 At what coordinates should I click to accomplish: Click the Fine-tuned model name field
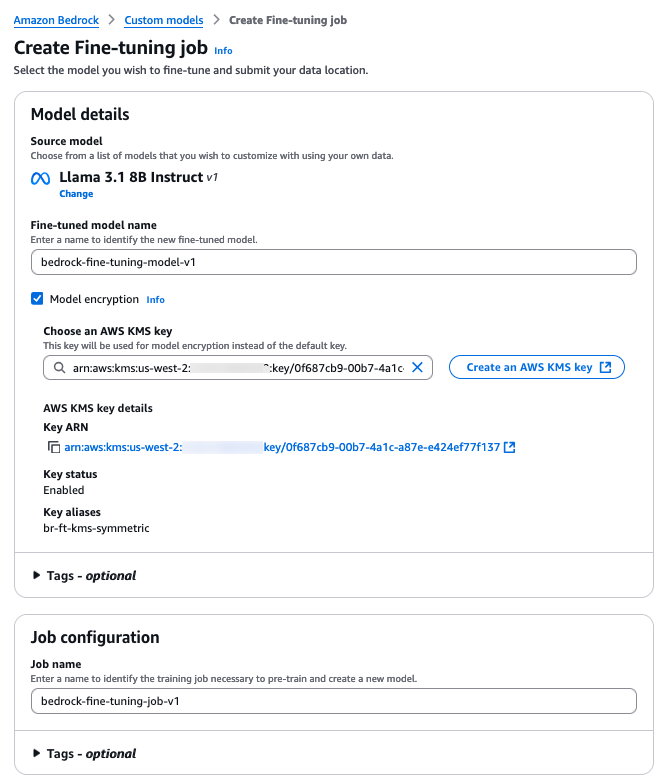tap(333, 261)
